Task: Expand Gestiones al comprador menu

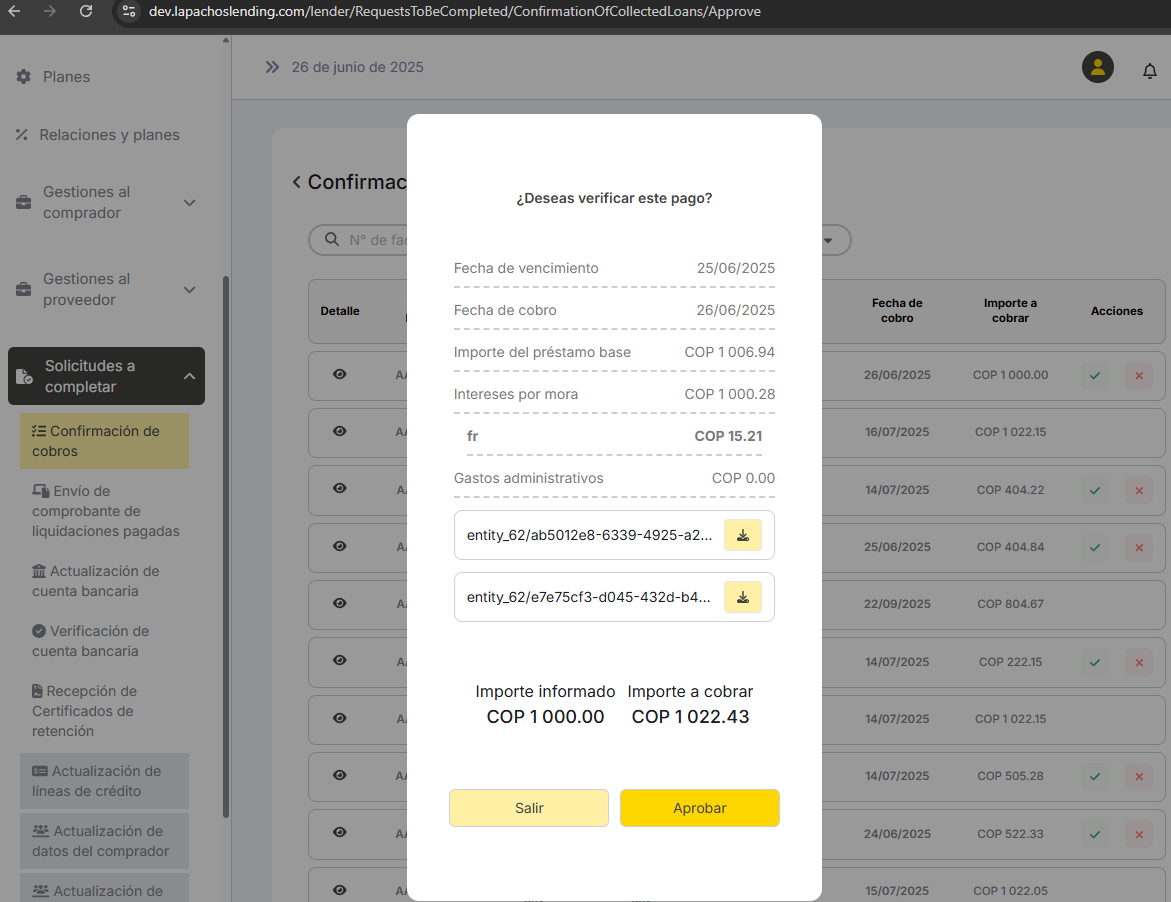Action: tap(189, 203)
